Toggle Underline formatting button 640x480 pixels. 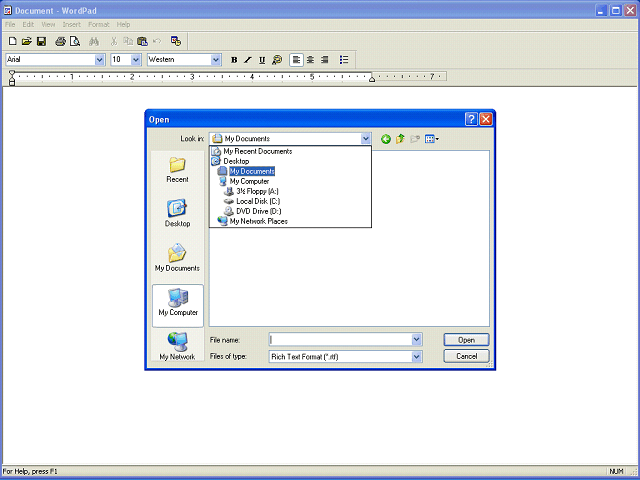click(x=262, y=60)
